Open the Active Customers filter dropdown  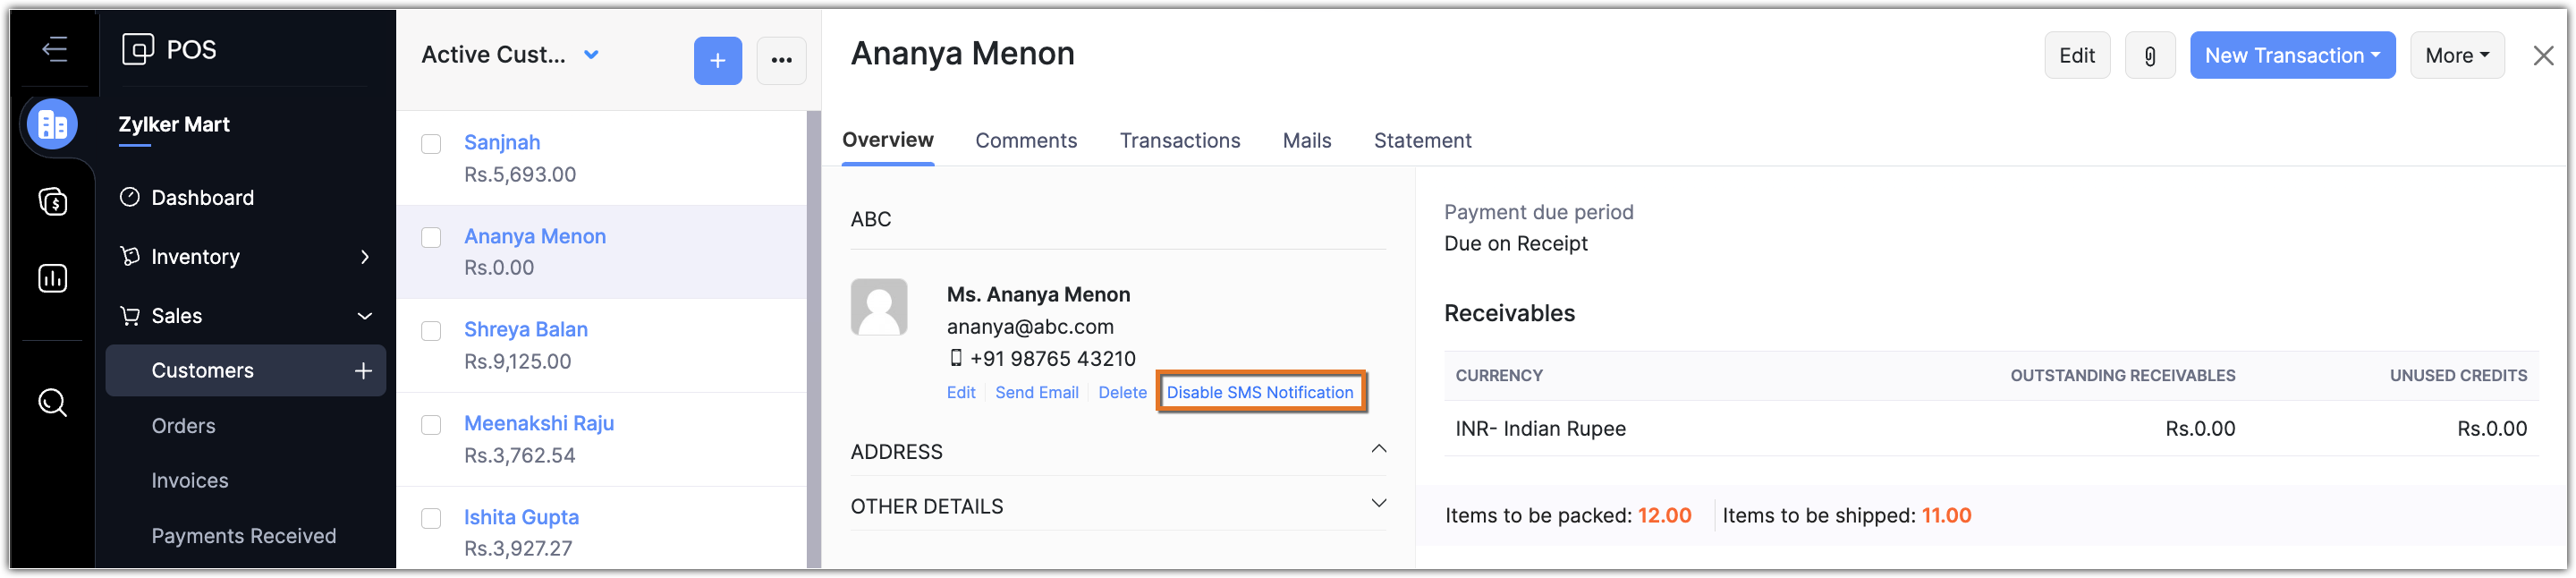(591, 55)
